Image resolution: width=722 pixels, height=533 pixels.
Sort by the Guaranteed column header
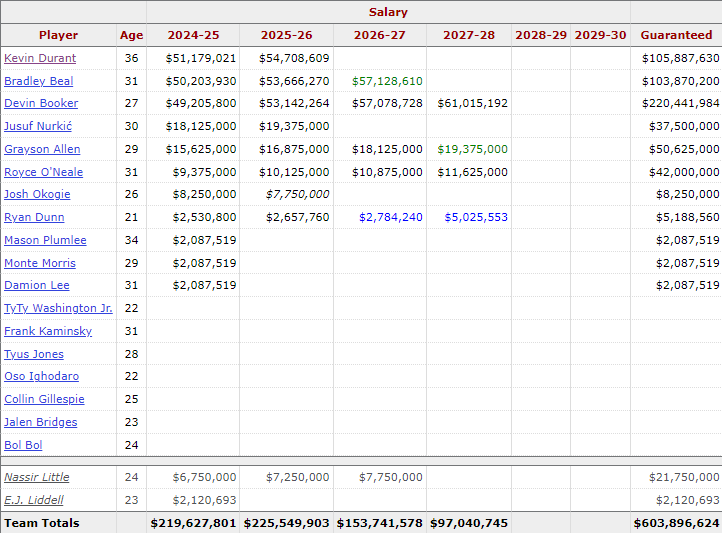(676, 35)
